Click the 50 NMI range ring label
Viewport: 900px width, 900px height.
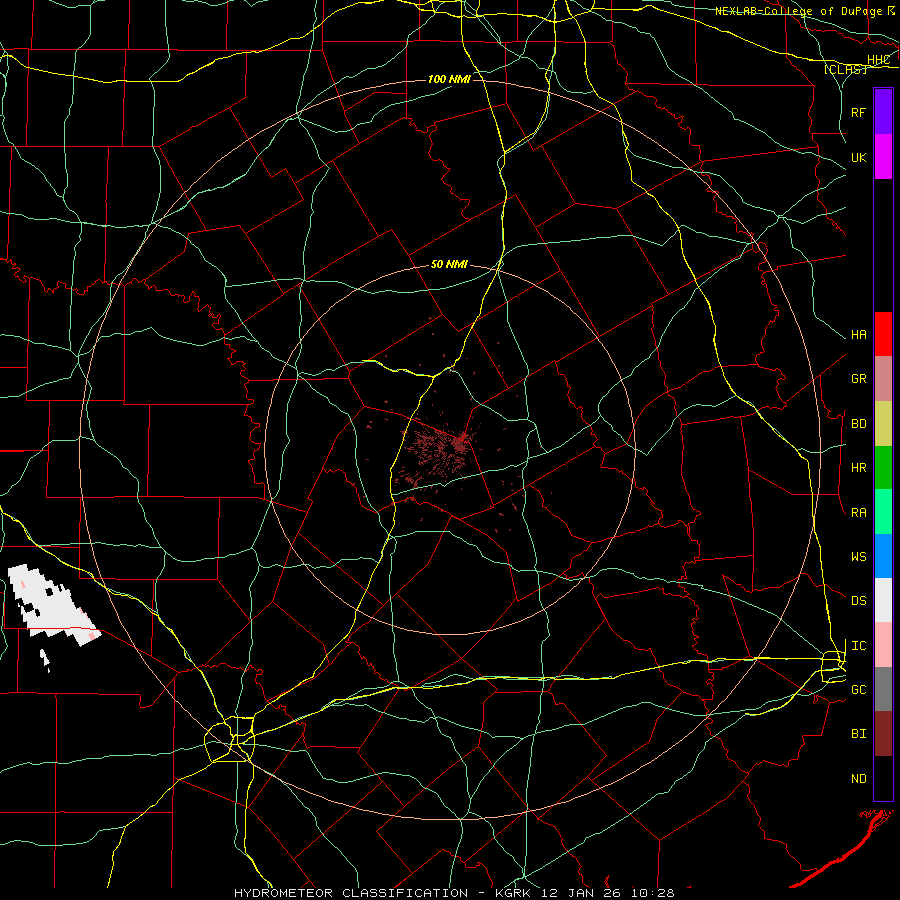click(449, 264)
